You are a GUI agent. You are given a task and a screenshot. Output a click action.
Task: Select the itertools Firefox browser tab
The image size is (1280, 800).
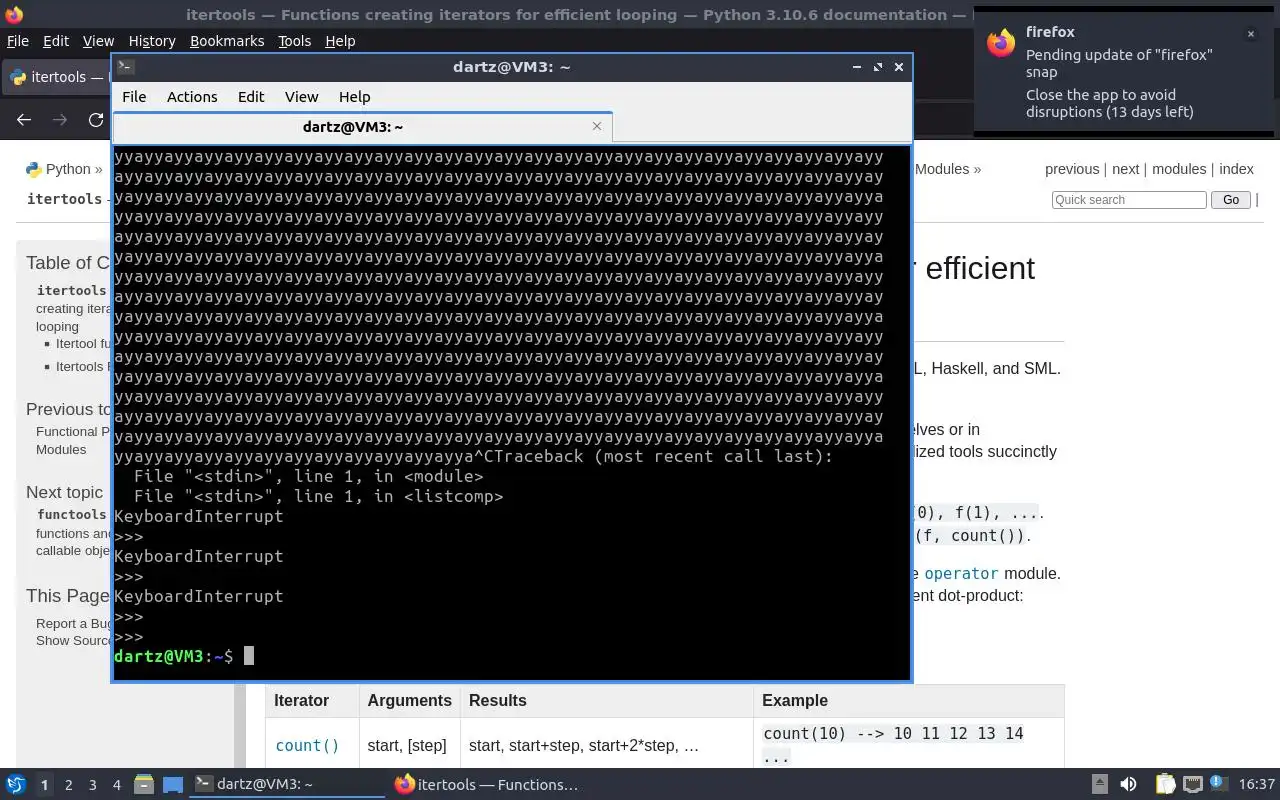click(x=58, y=77)
